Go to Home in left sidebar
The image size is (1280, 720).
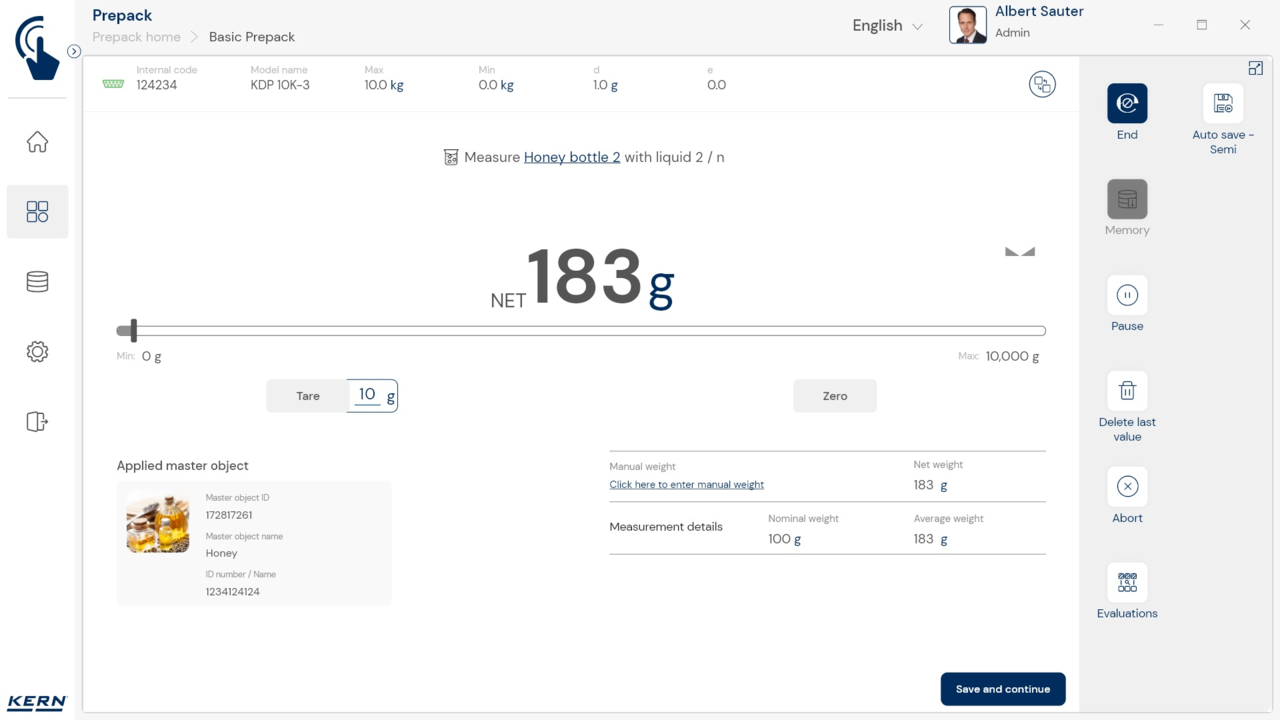tap(37, 142)
